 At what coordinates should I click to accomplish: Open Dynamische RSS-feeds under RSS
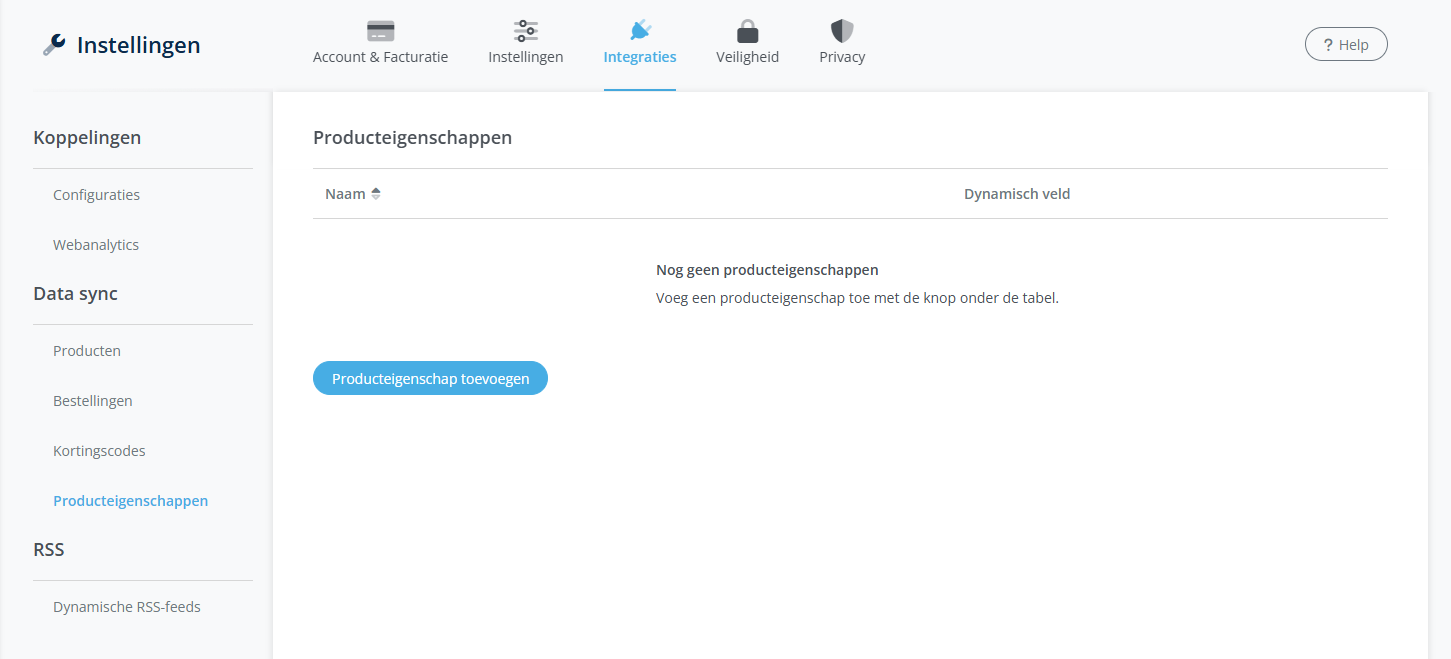[x=126, y=606]
